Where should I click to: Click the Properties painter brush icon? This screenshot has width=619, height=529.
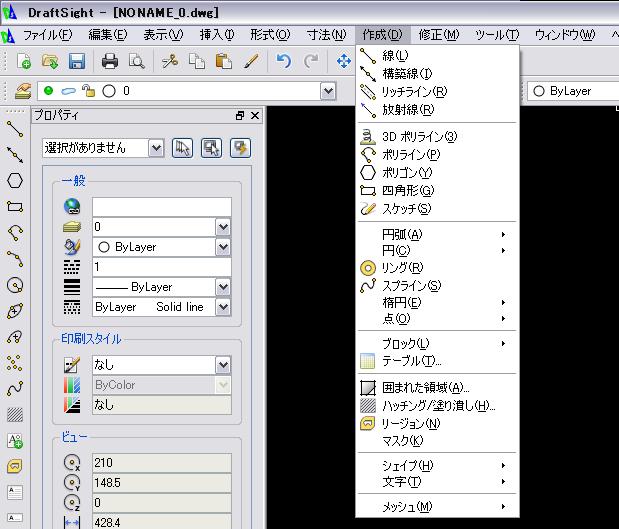(x=251, y=61)
